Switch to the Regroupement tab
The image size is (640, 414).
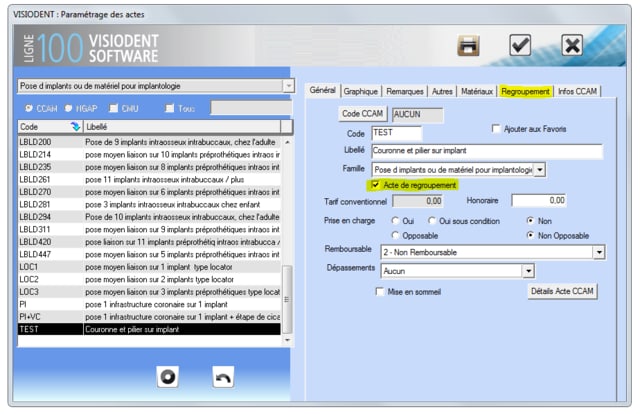[x=526, y=91]
